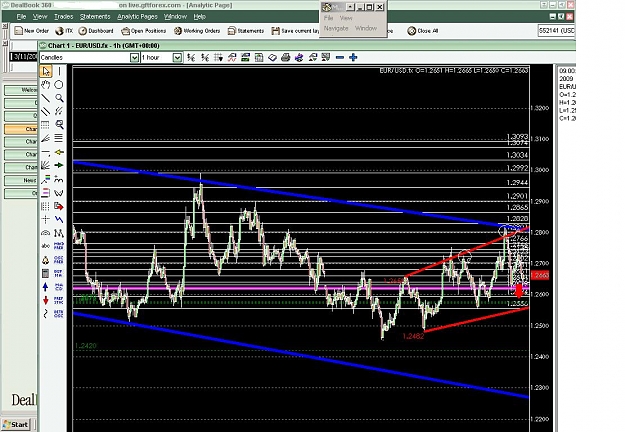625x432 pixels.
Task: Click the Statements toolbar button
Action: coord(246,31)
